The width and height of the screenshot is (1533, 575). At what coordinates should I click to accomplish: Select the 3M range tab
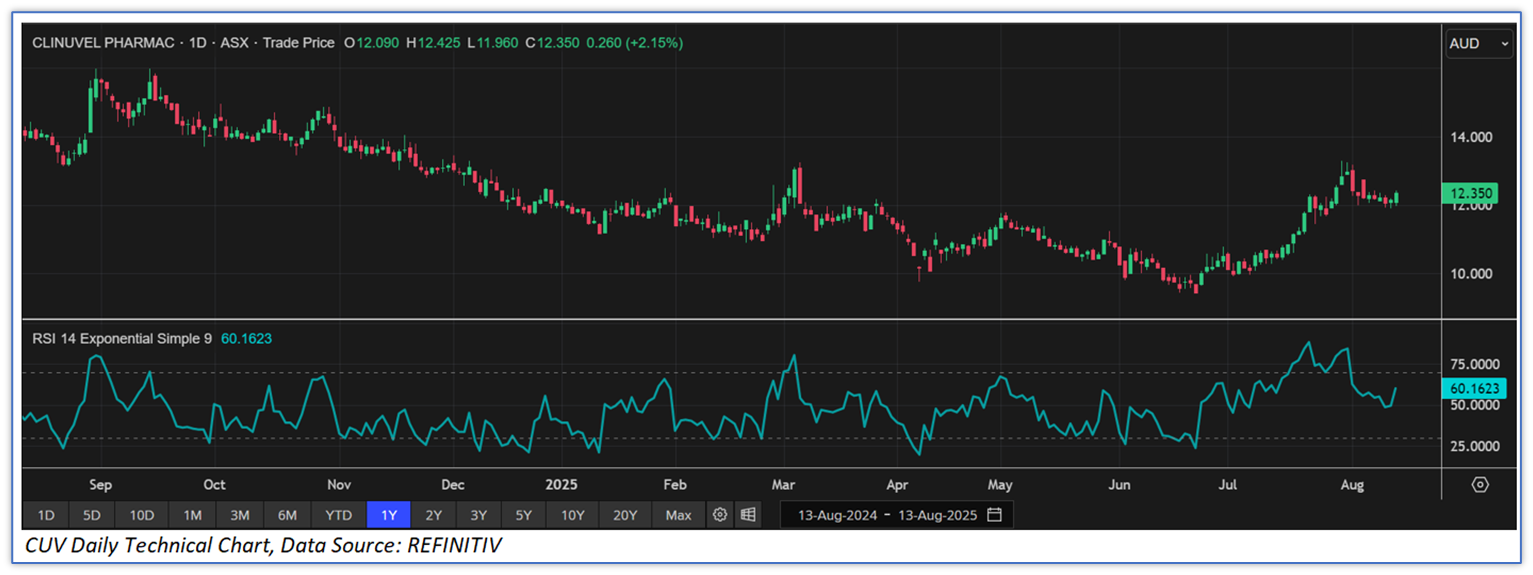[239, 515]
